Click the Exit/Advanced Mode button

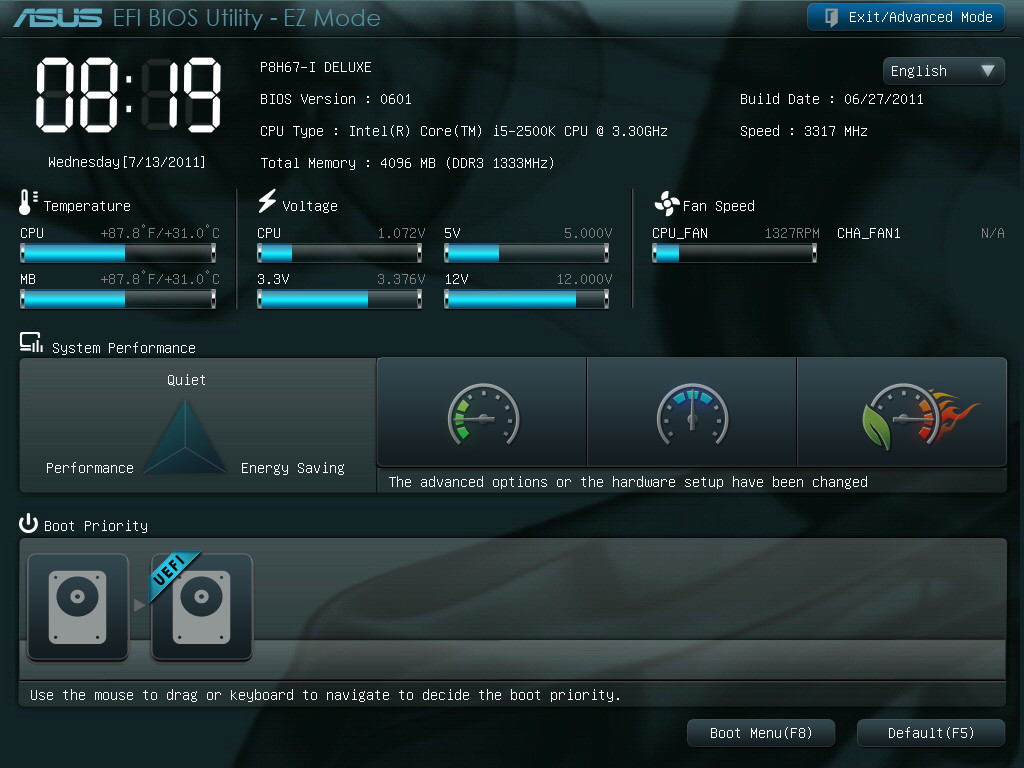click(906, 17)
